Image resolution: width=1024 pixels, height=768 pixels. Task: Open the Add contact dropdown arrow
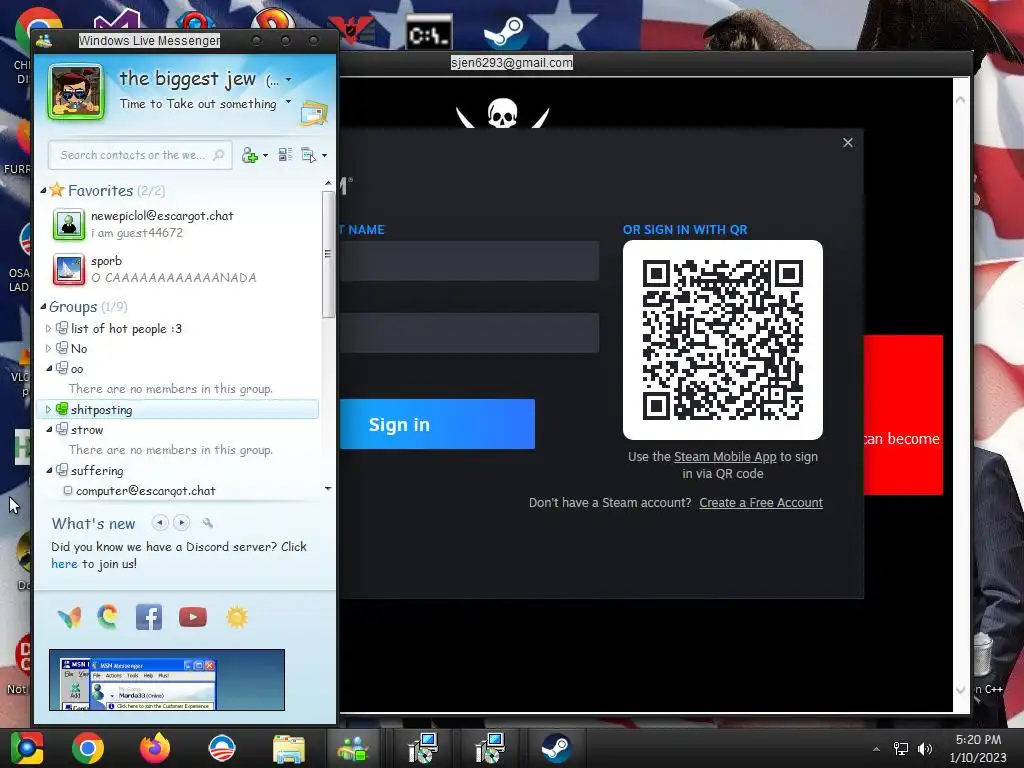265,155
